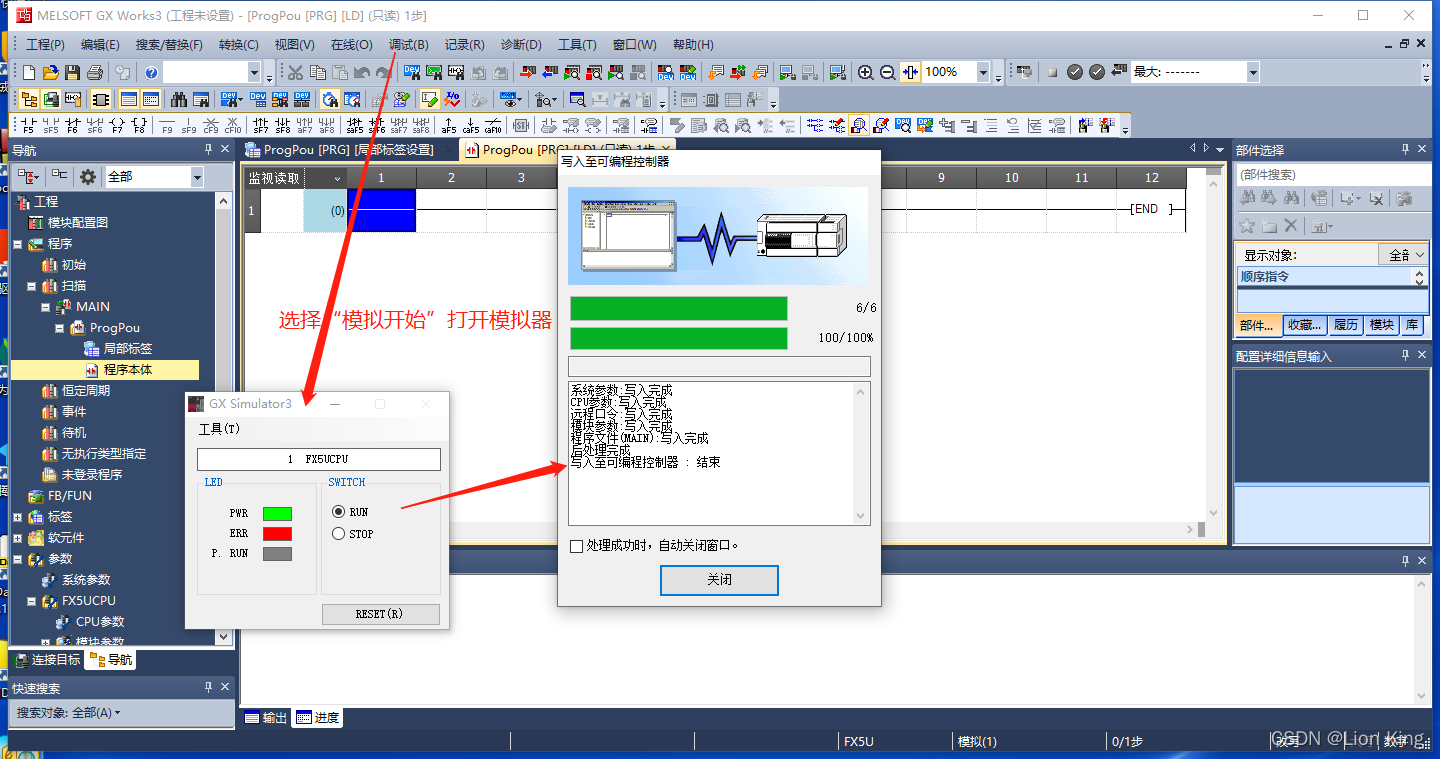Click the green PWR LED indicator
1440x759 pixels.
click(277, 513)
